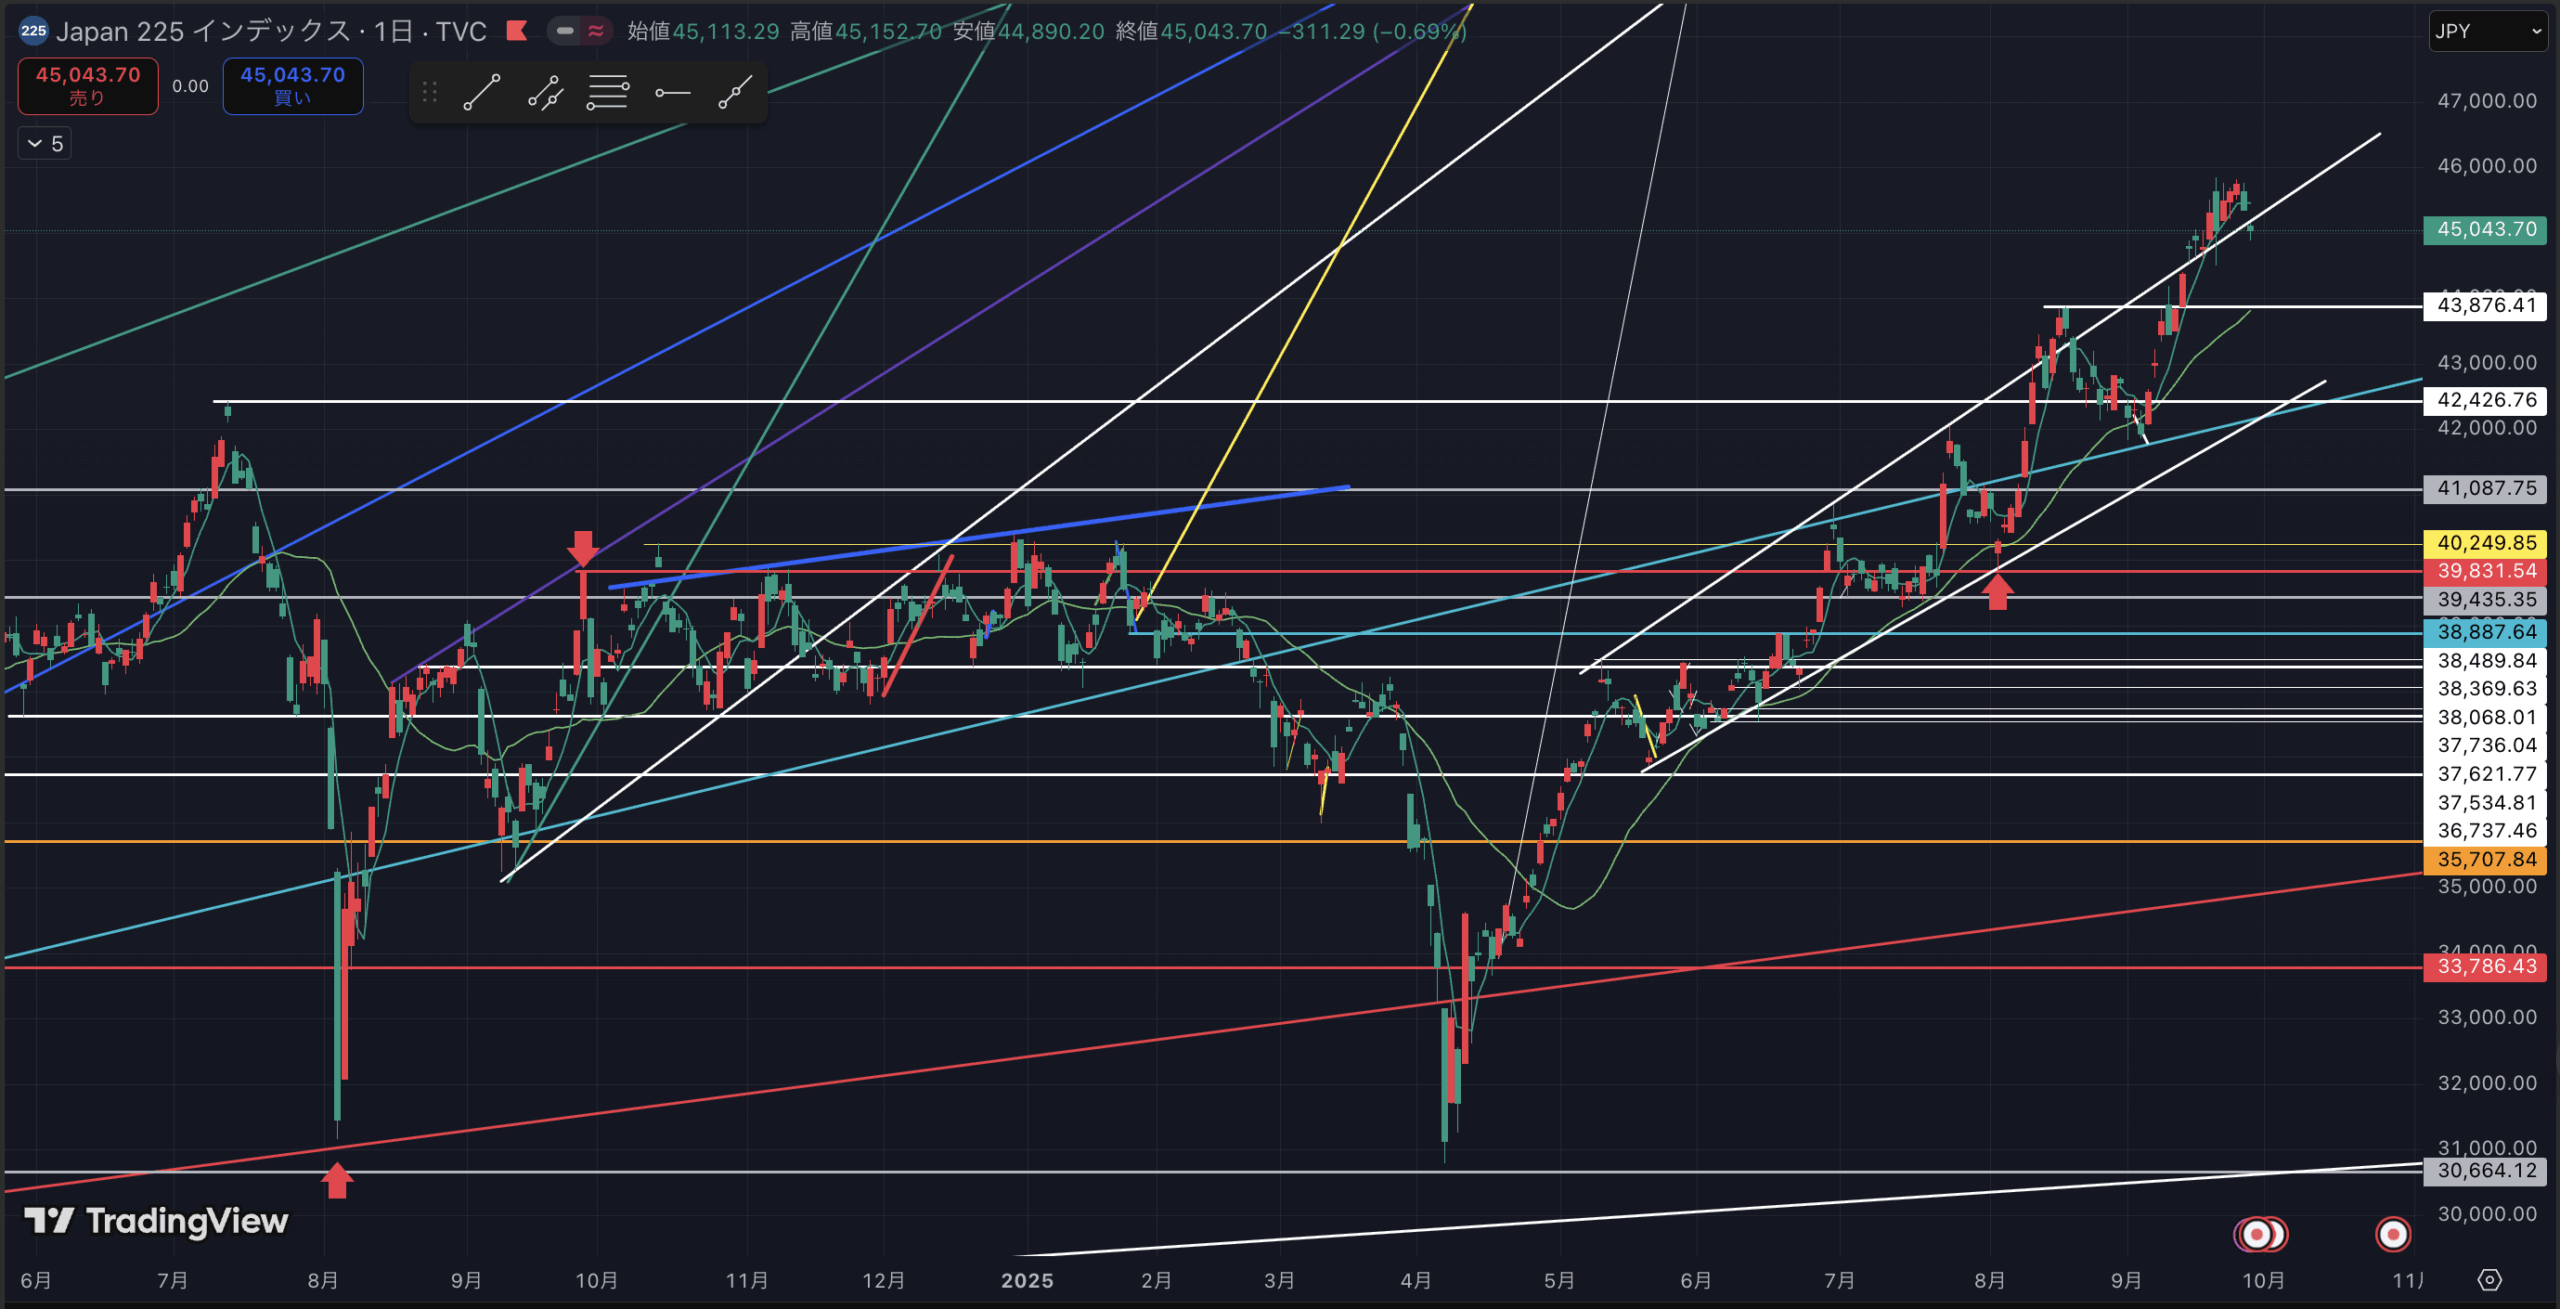
Task: Click the blue buy button 45,043.70
Action: (292, 86)
